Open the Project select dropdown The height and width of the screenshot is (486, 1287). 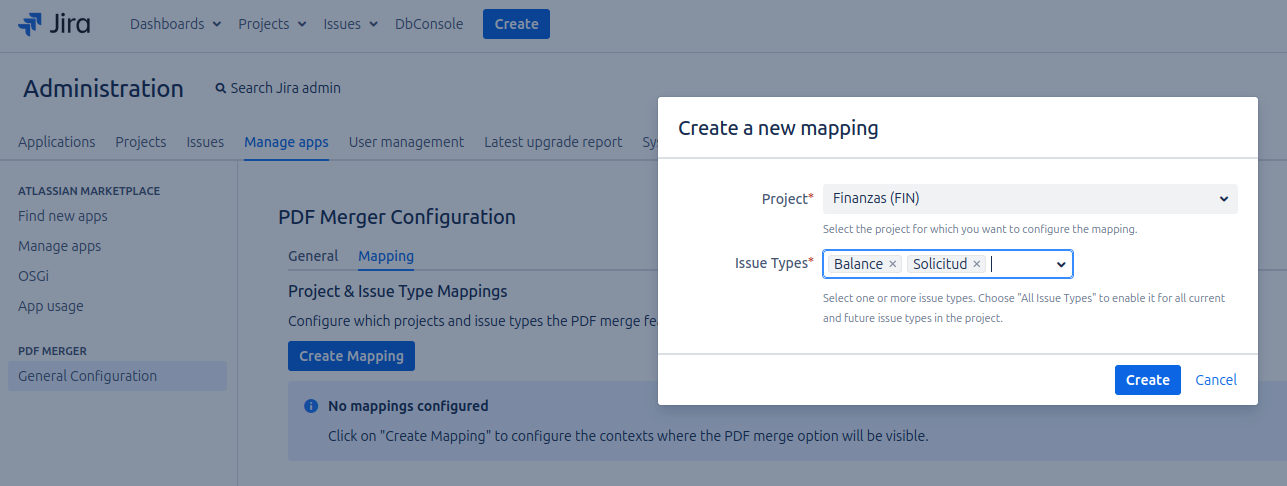click(1029, 199)
